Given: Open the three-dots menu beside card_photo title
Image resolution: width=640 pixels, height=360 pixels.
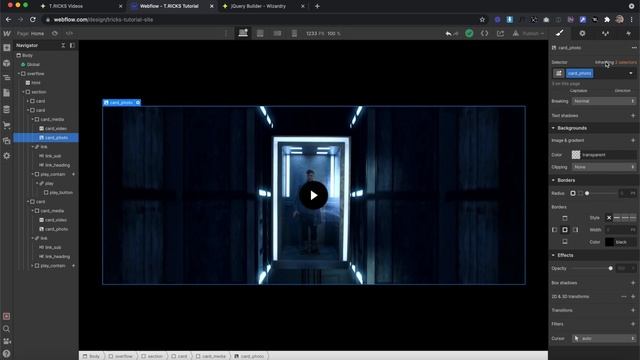Looking at the screenshot, I should pyautogui.click(x=634, y=48).
